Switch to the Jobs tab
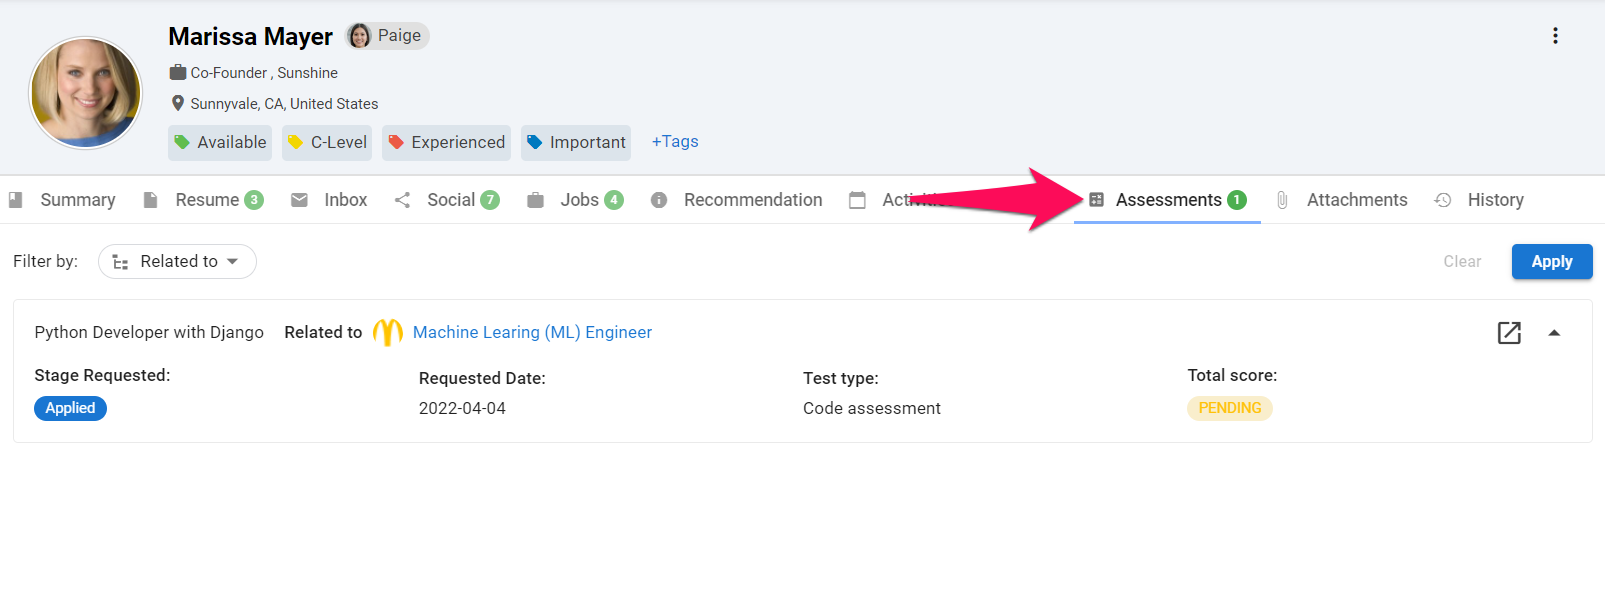This screenshot has height=598, width=1605. (x=575, y=200)
